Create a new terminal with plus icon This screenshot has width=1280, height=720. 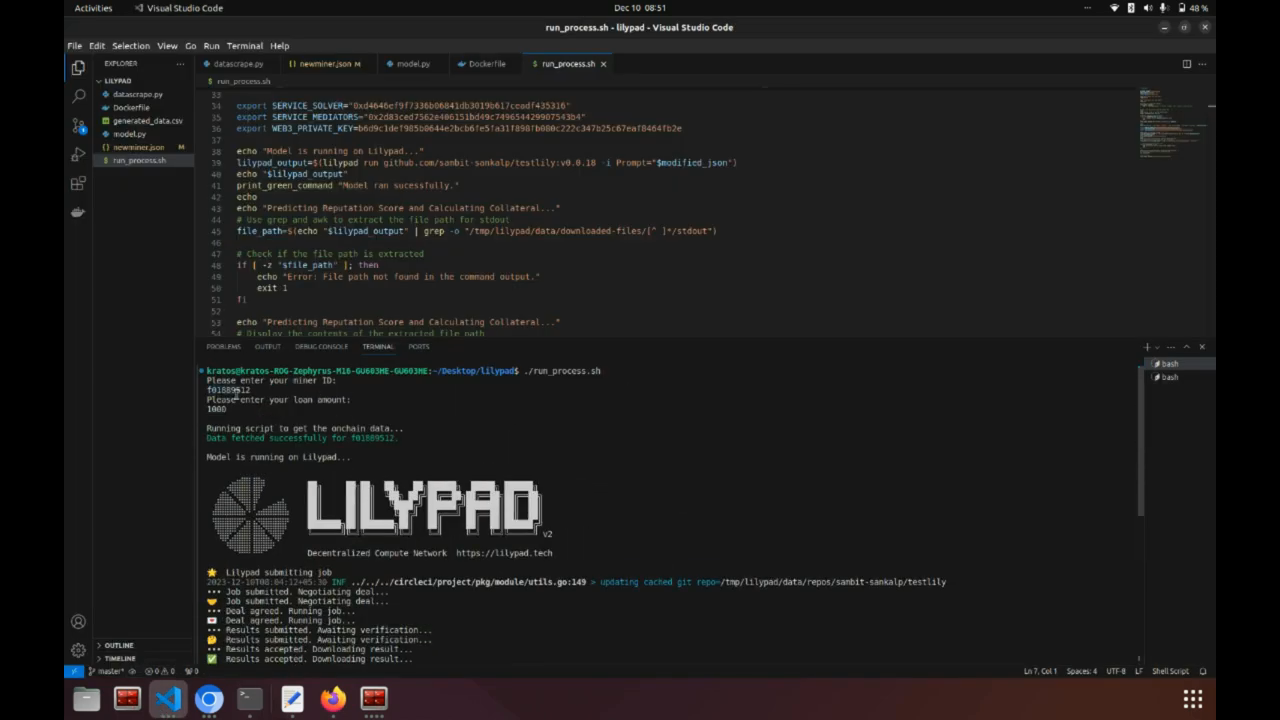[x=1147, y=347]
